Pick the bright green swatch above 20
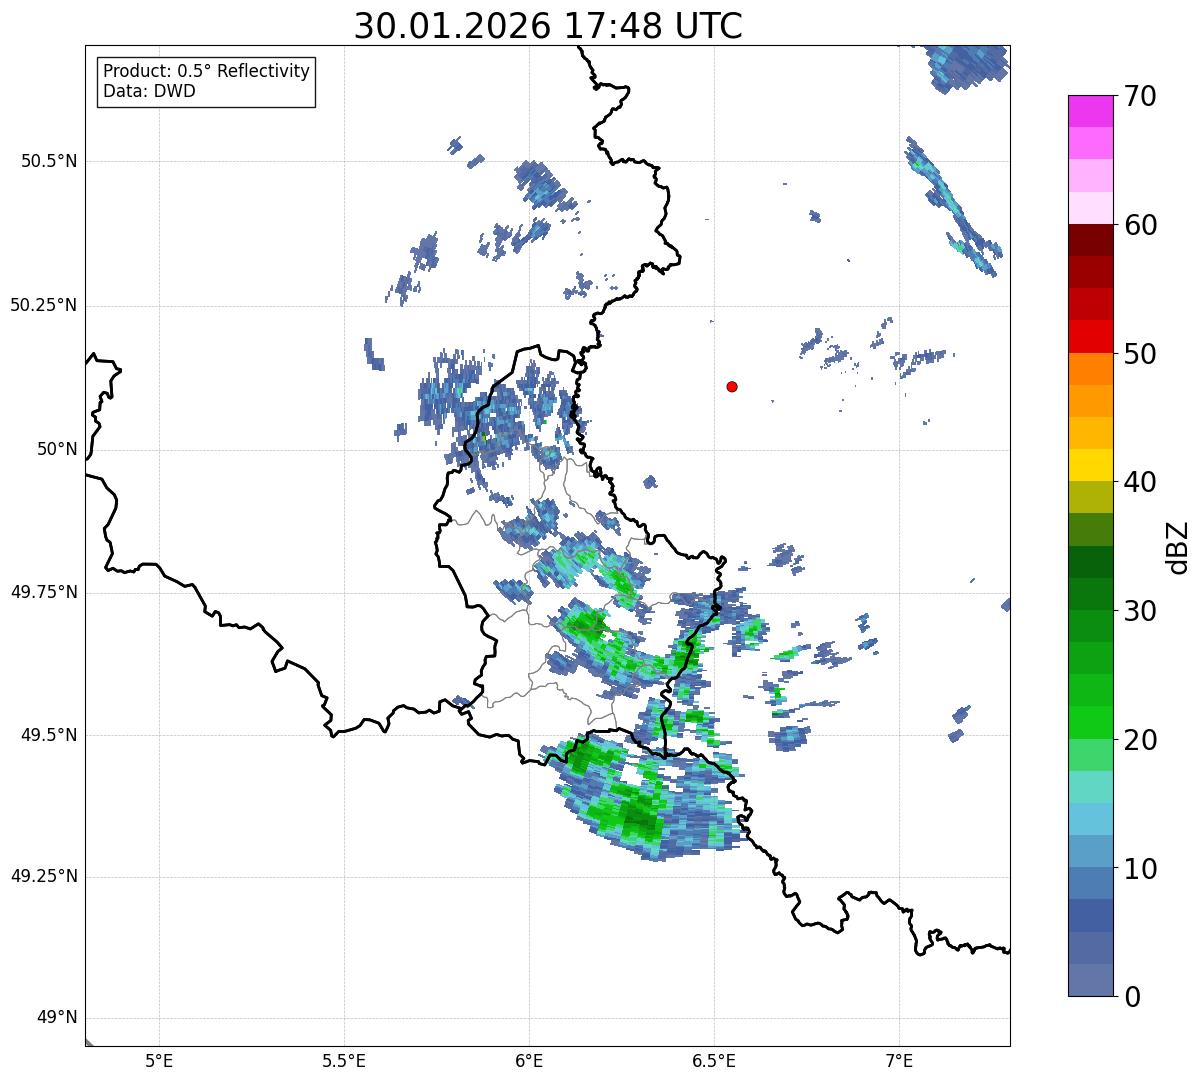The image size is (1202, 1081). (x=1090, y=722)
